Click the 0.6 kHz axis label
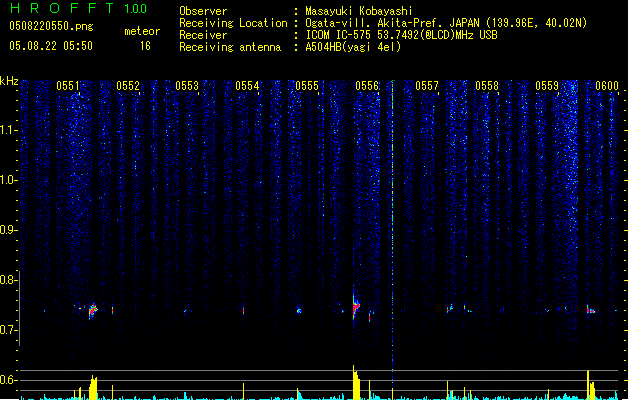 point(9,380)
